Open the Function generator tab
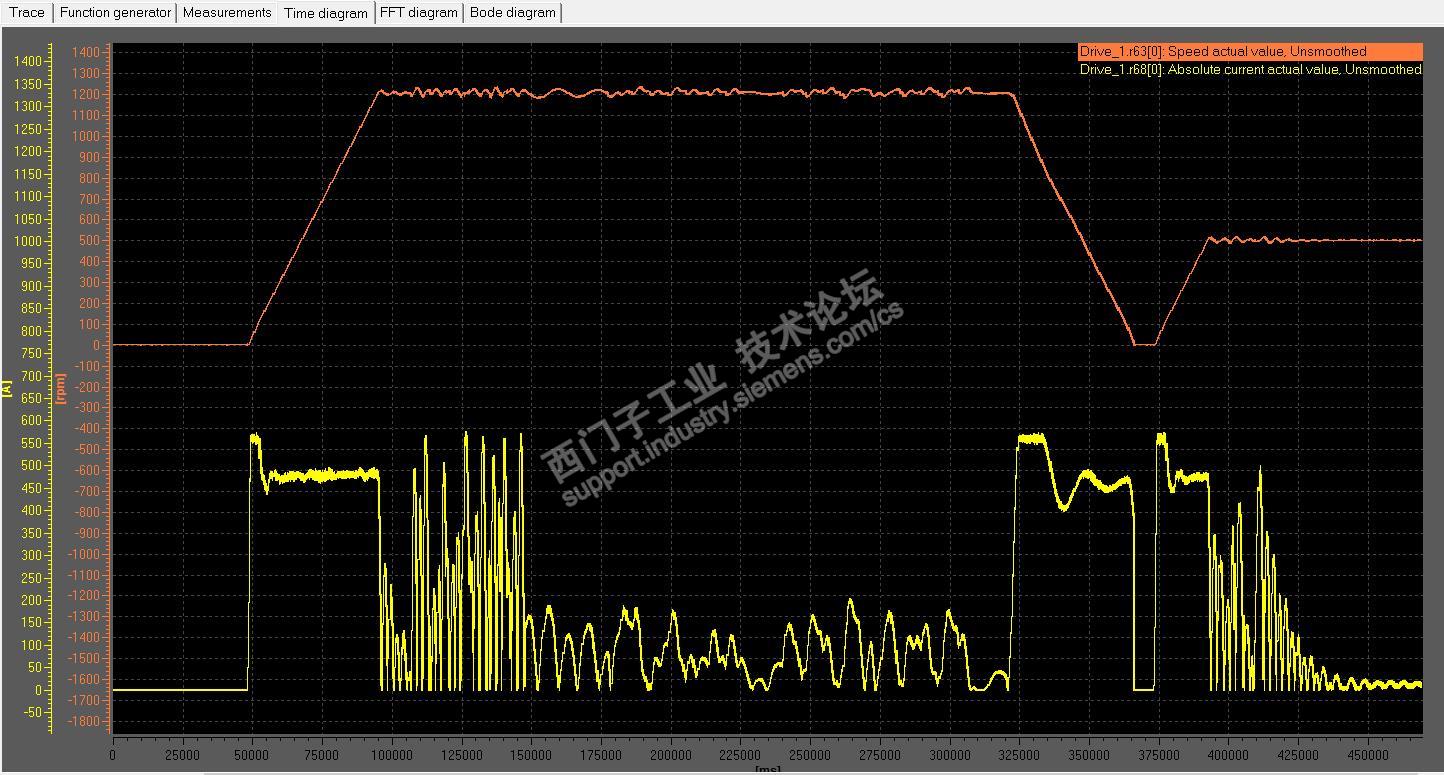Viewport: 1444px width, 775px height. point(115,13)
